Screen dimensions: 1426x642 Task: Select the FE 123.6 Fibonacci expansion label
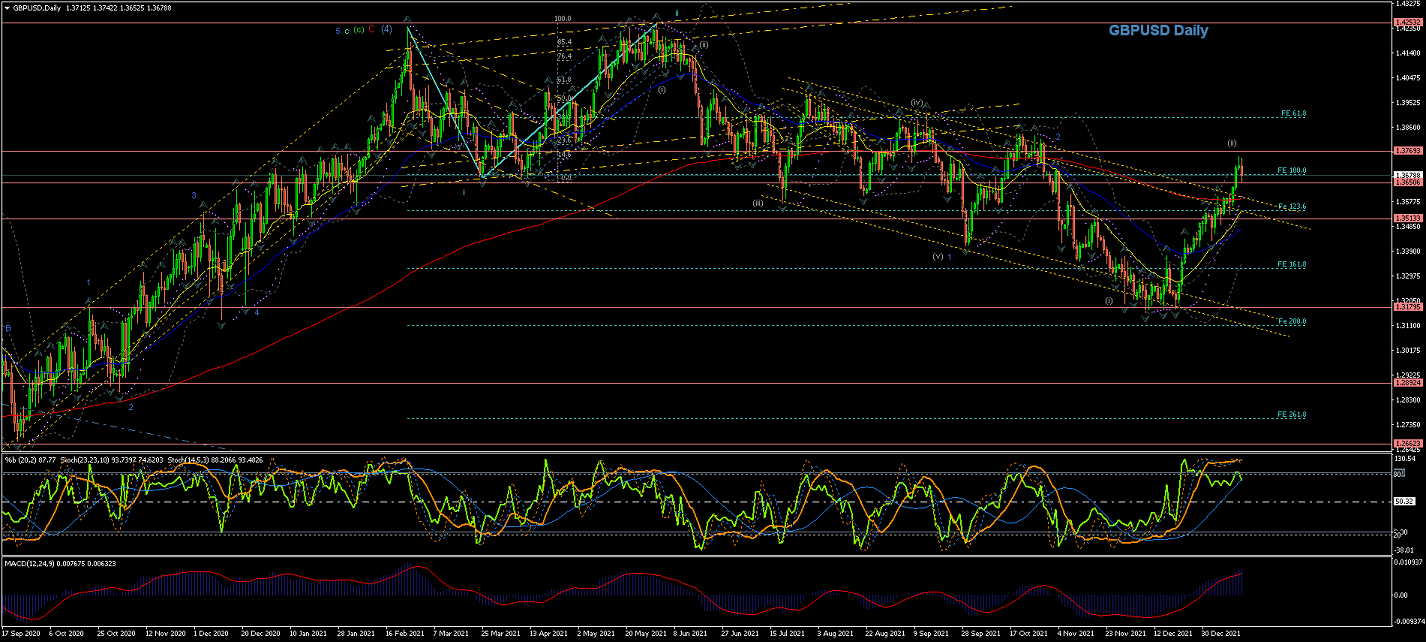1292,206
